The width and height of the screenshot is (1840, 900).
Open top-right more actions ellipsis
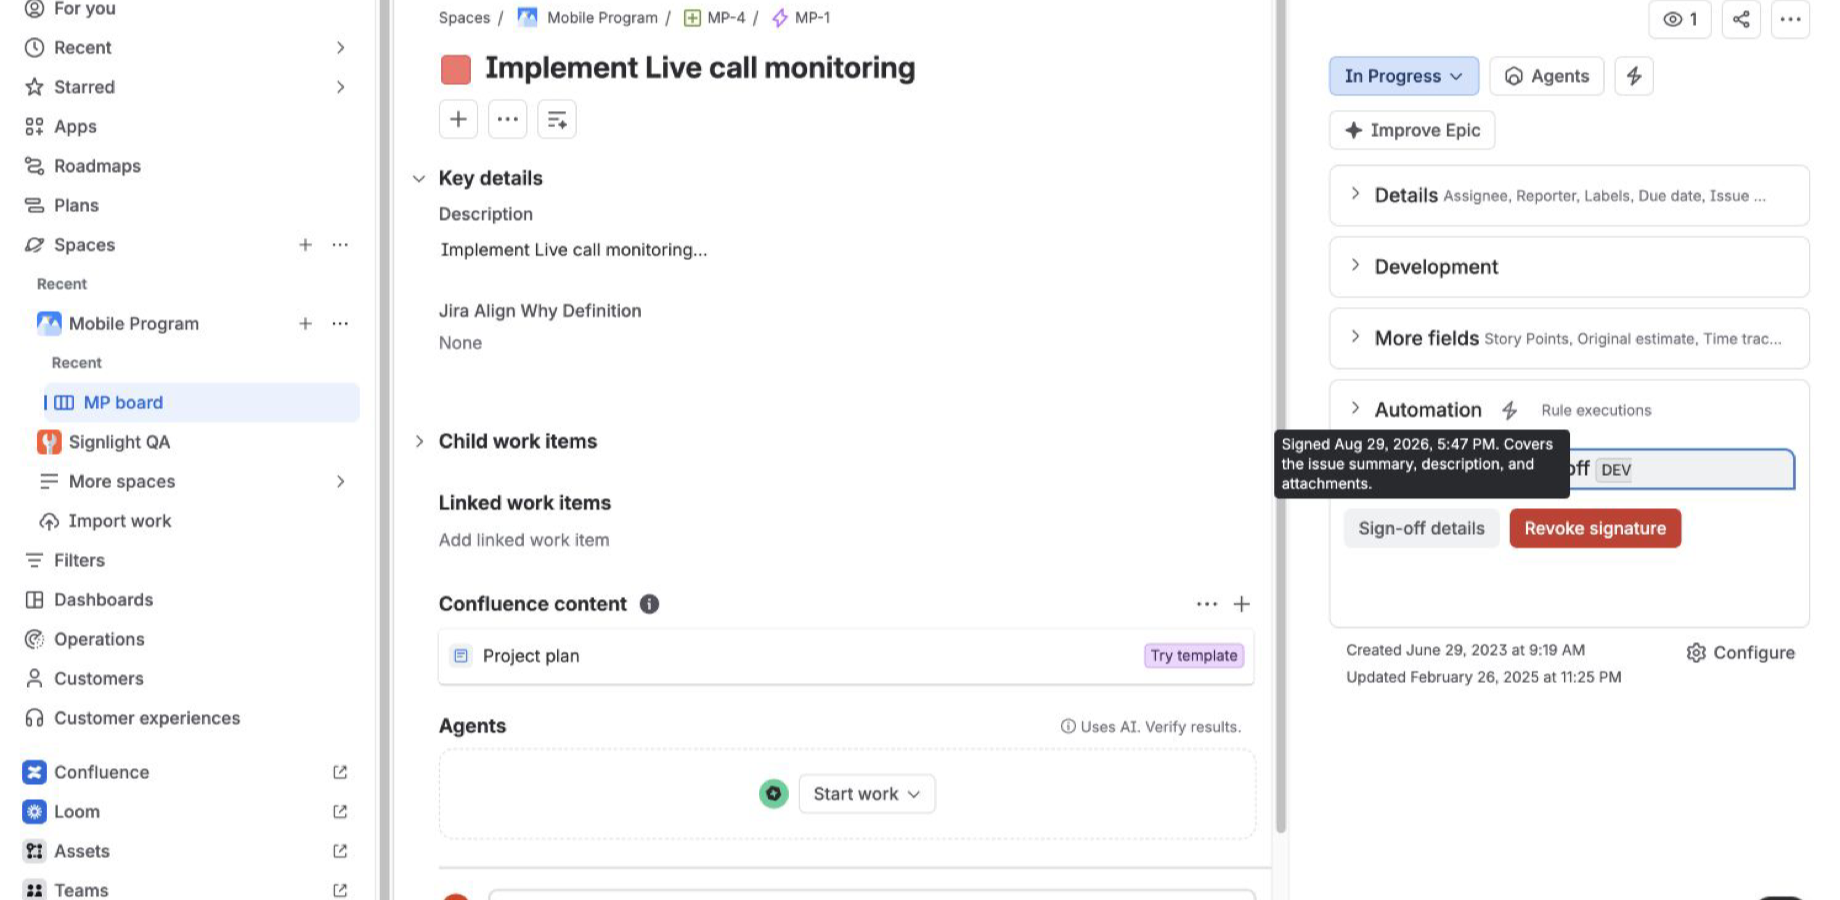[x=1790, y=19]
